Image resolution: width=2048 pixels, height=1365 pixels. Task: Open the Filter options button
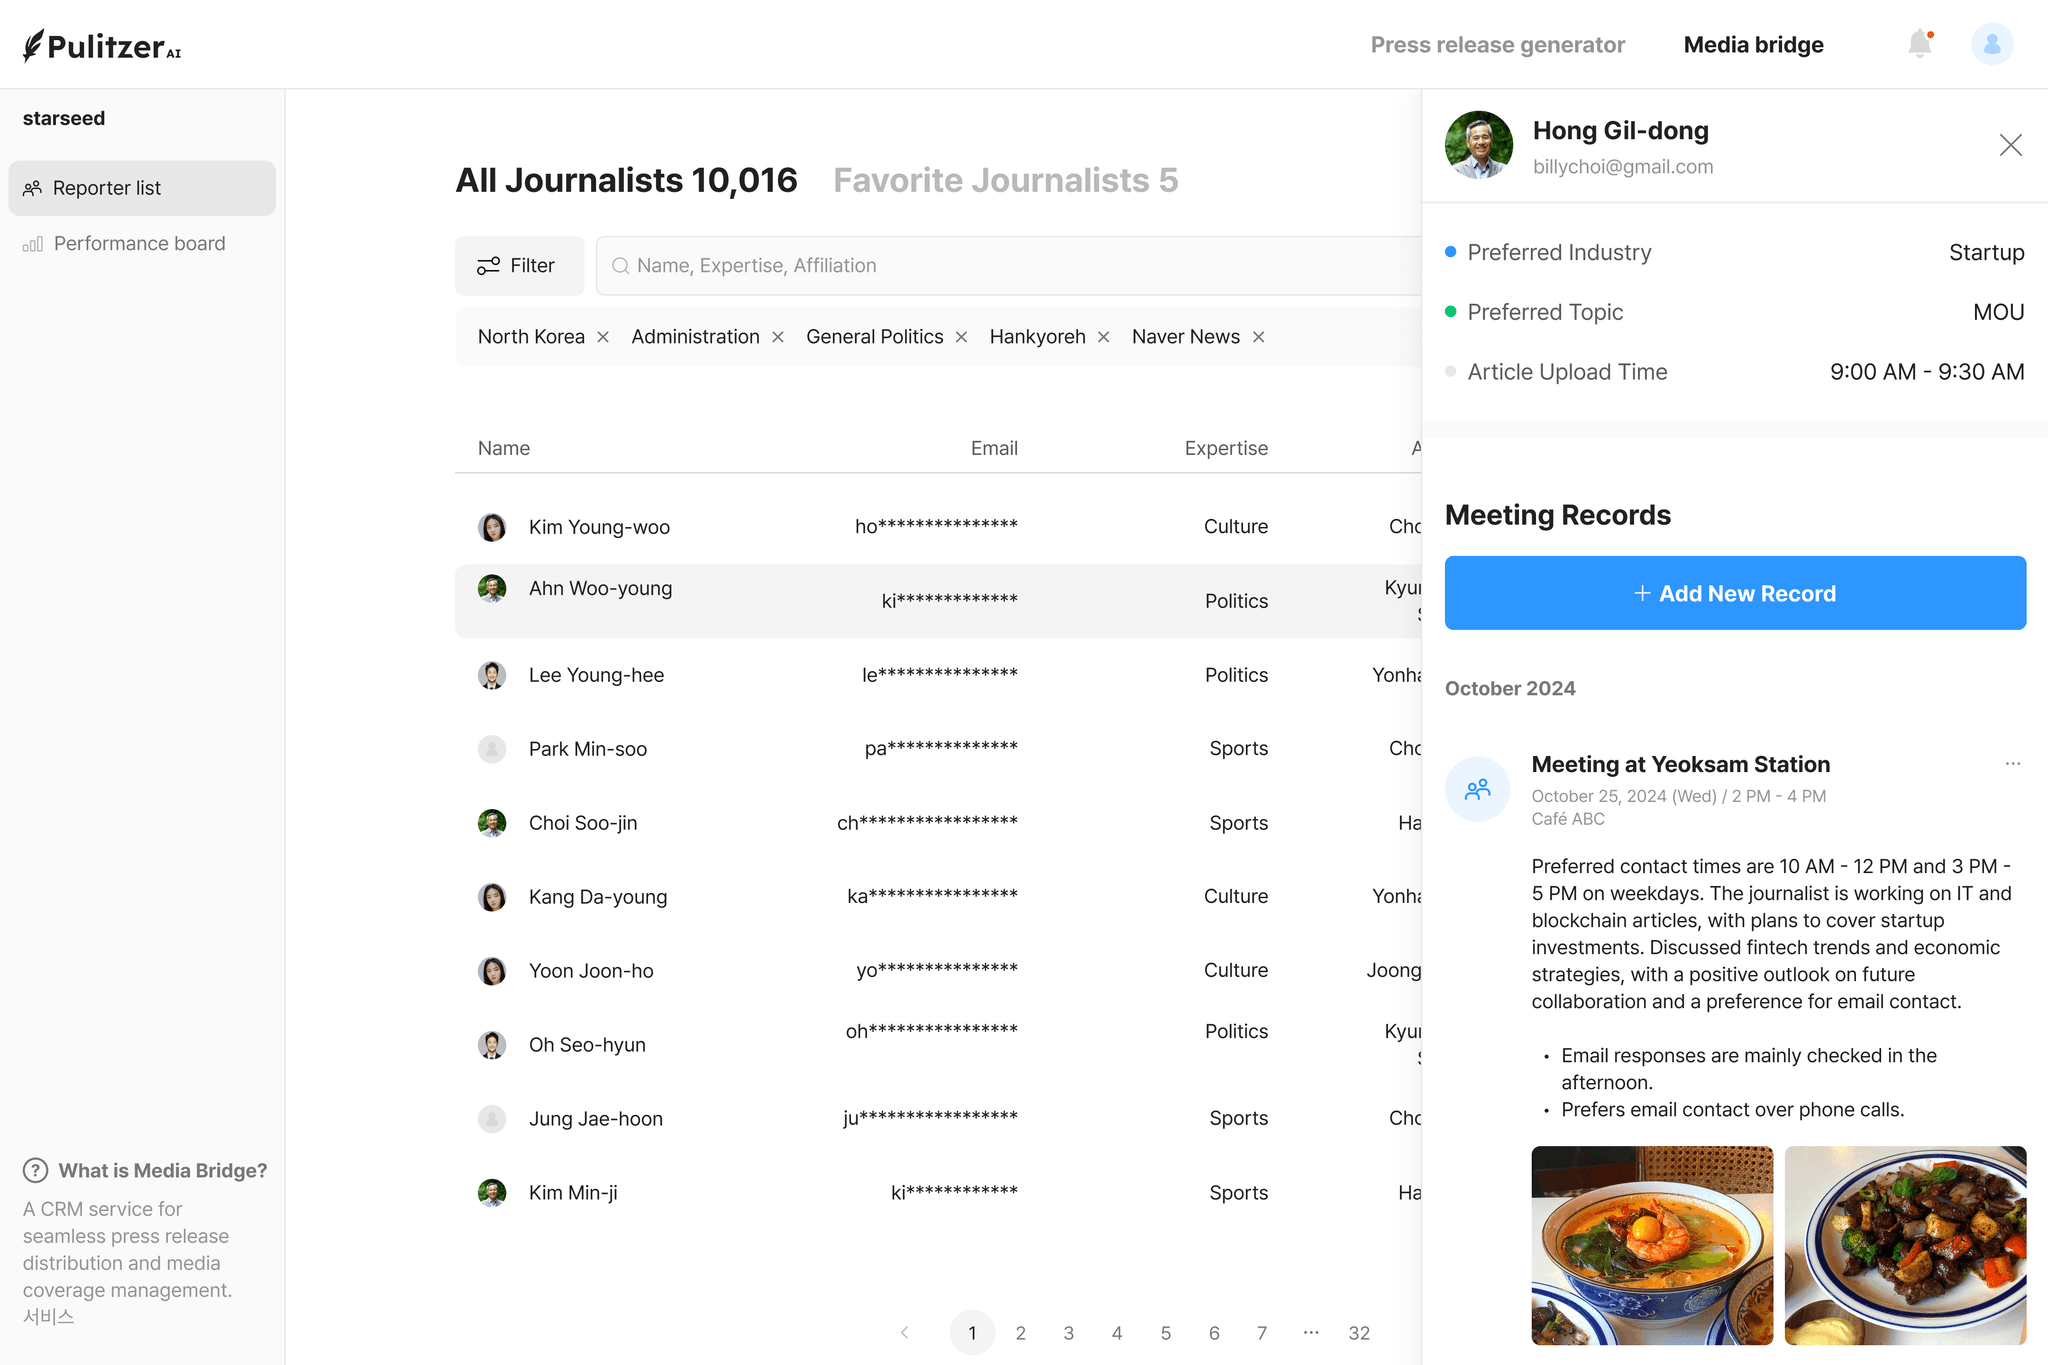click(x=519, y=266)
